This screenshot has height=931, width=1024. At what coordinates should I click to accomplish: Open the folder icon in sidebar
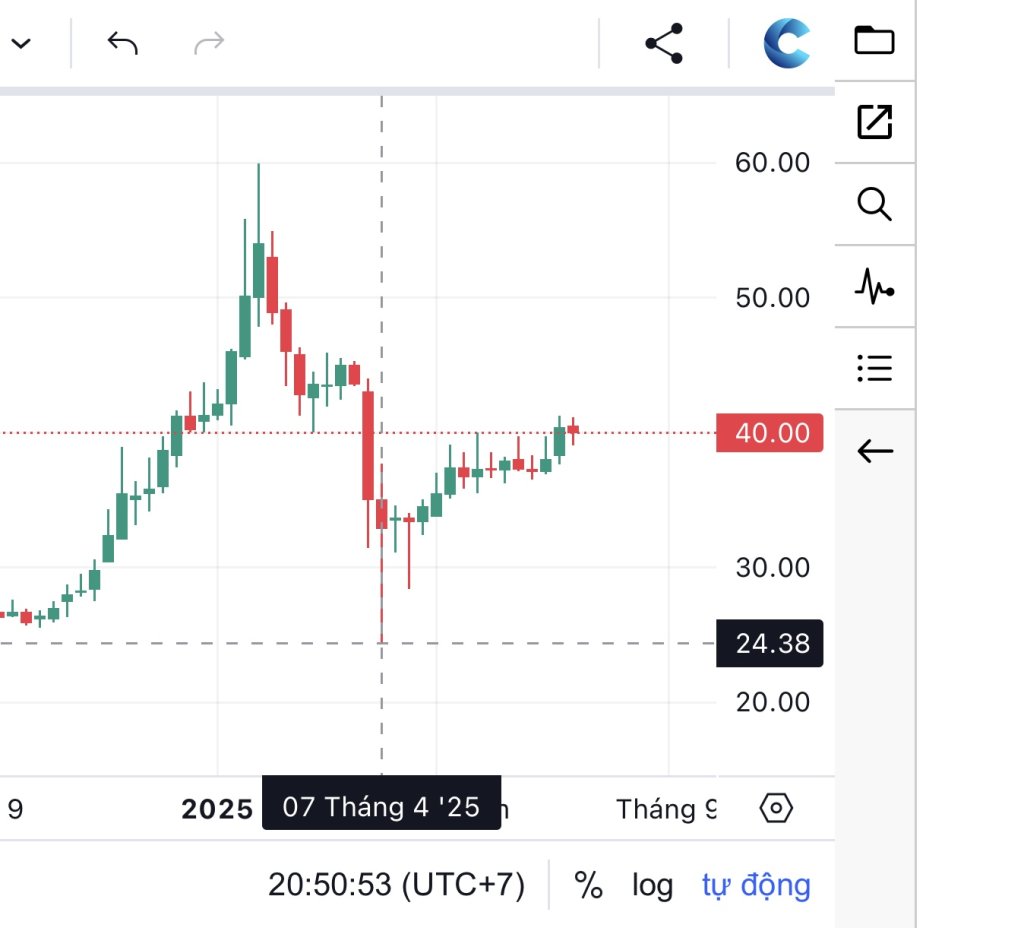pyautogui.click(x=874, y=40)
